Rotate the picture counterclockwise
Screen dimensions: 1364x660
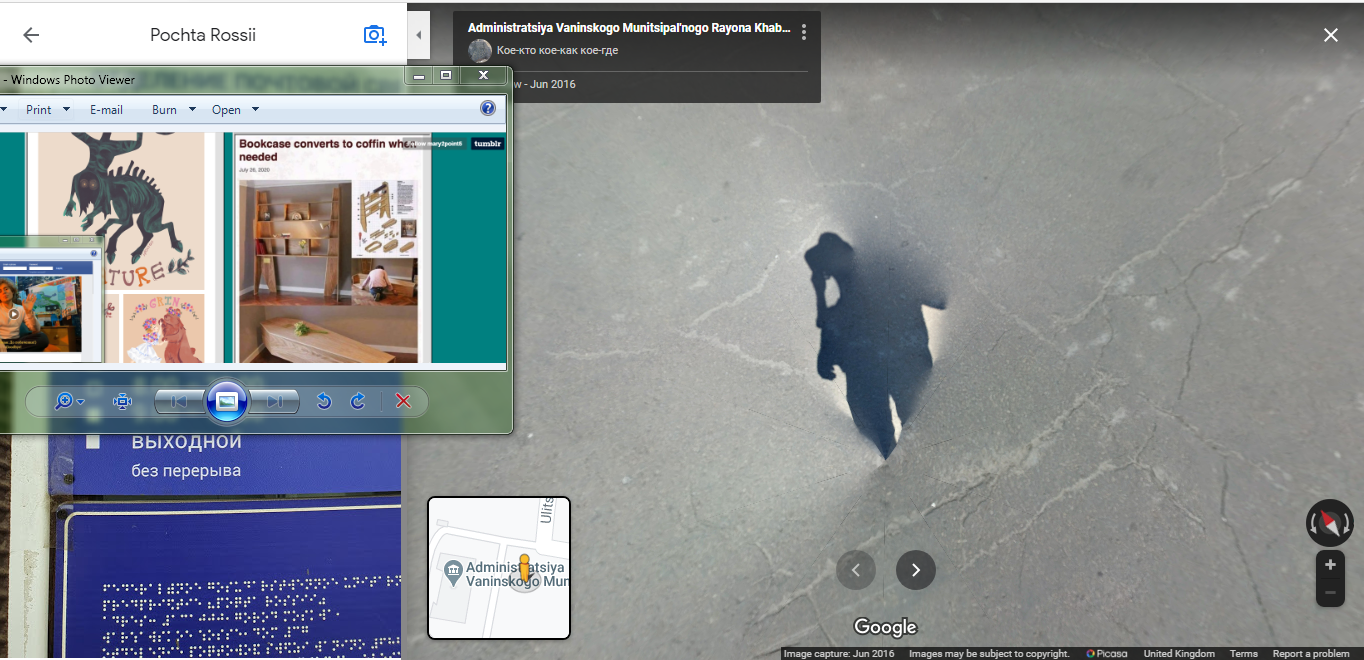323,401
